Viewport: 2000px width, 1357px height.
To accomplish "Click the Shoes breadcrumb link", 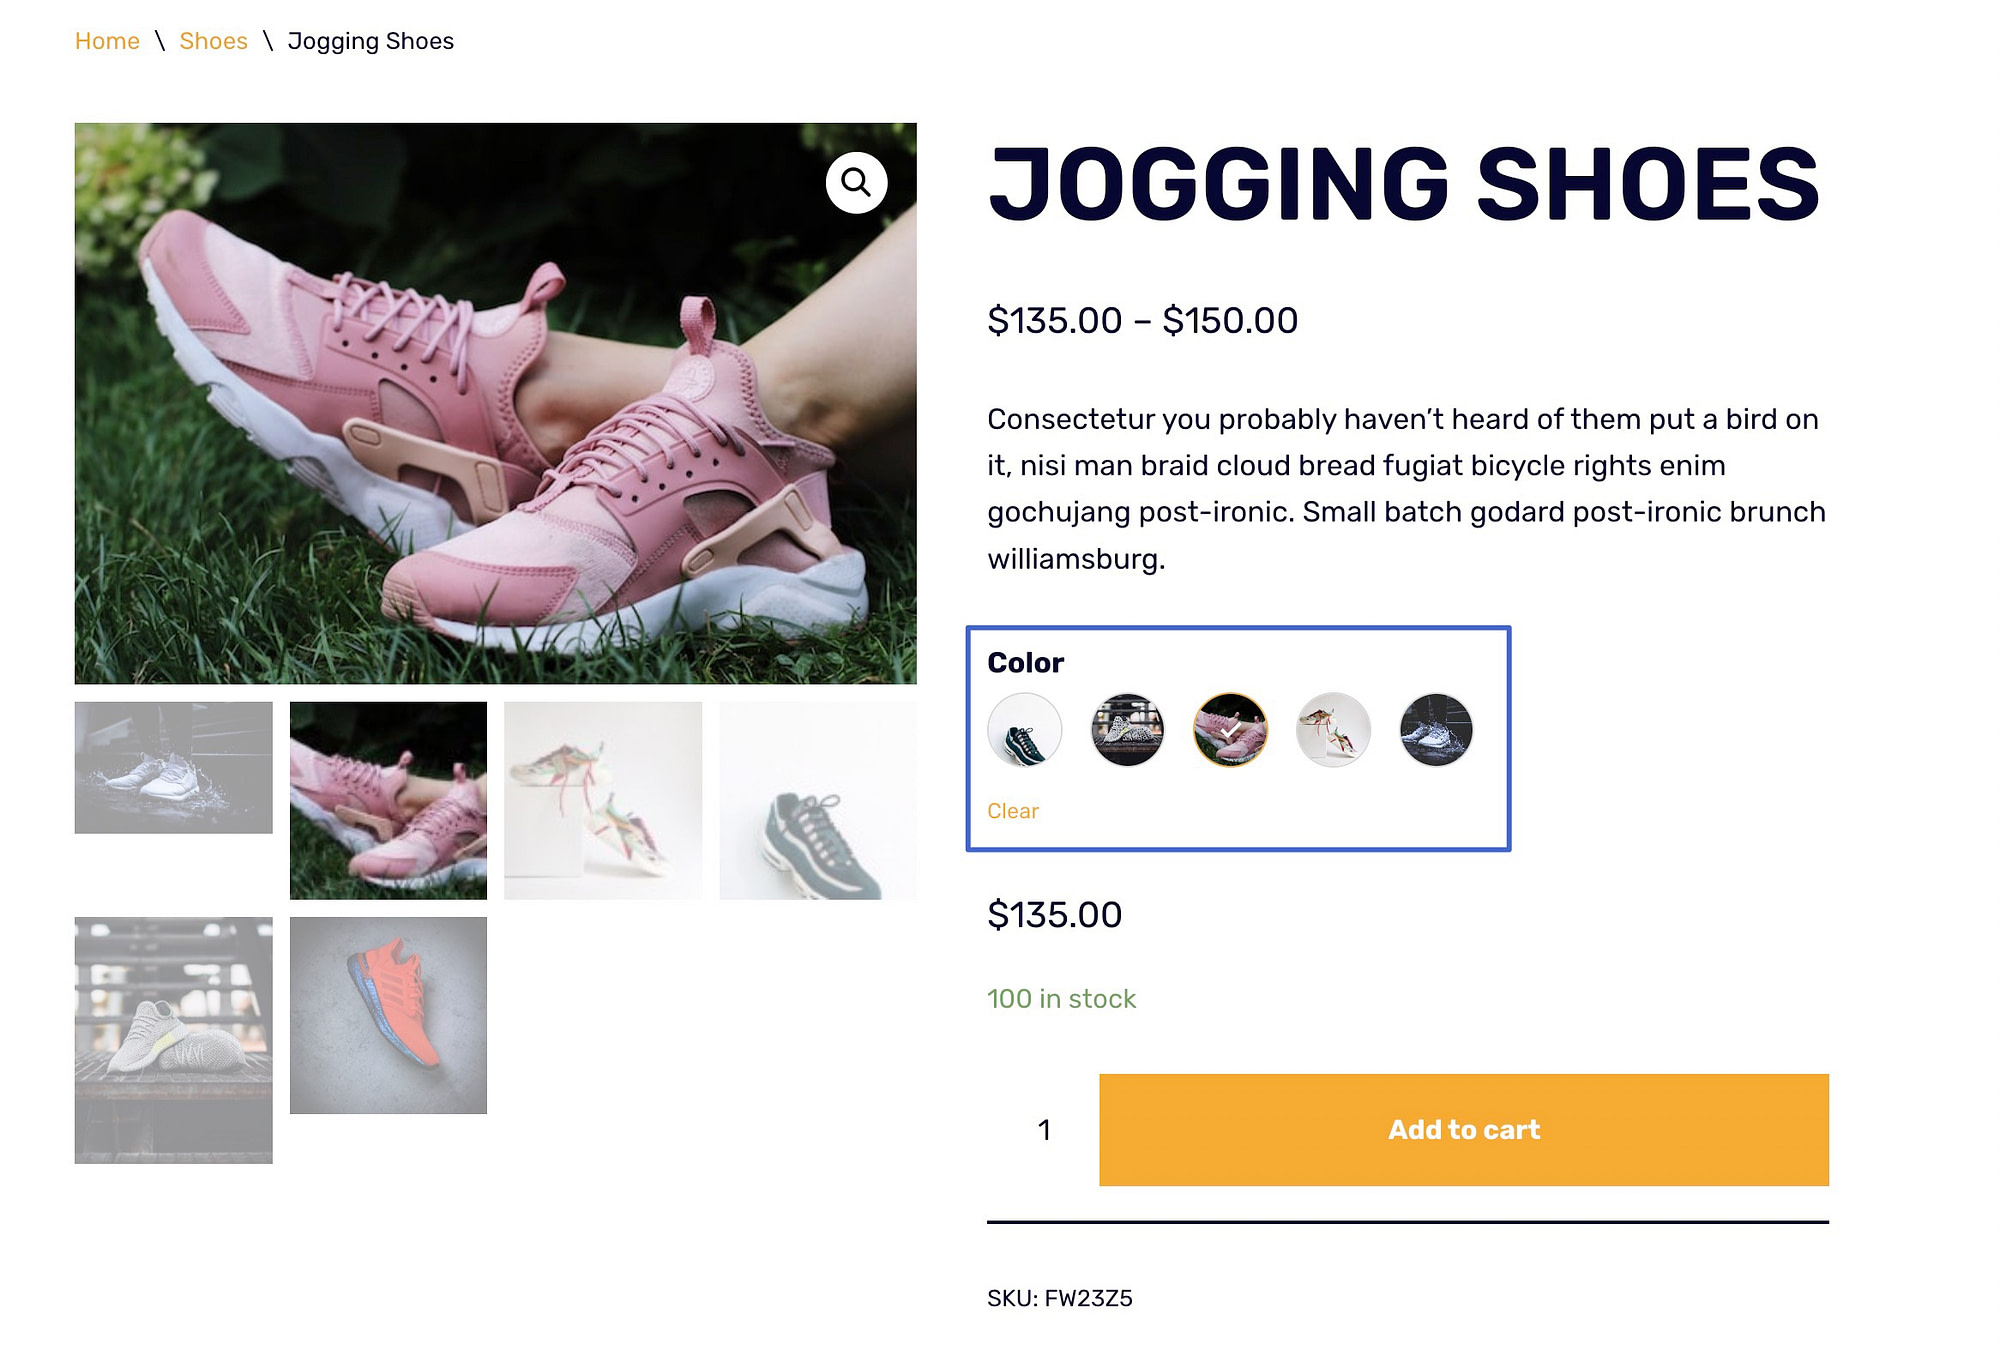I will [213, 41].
